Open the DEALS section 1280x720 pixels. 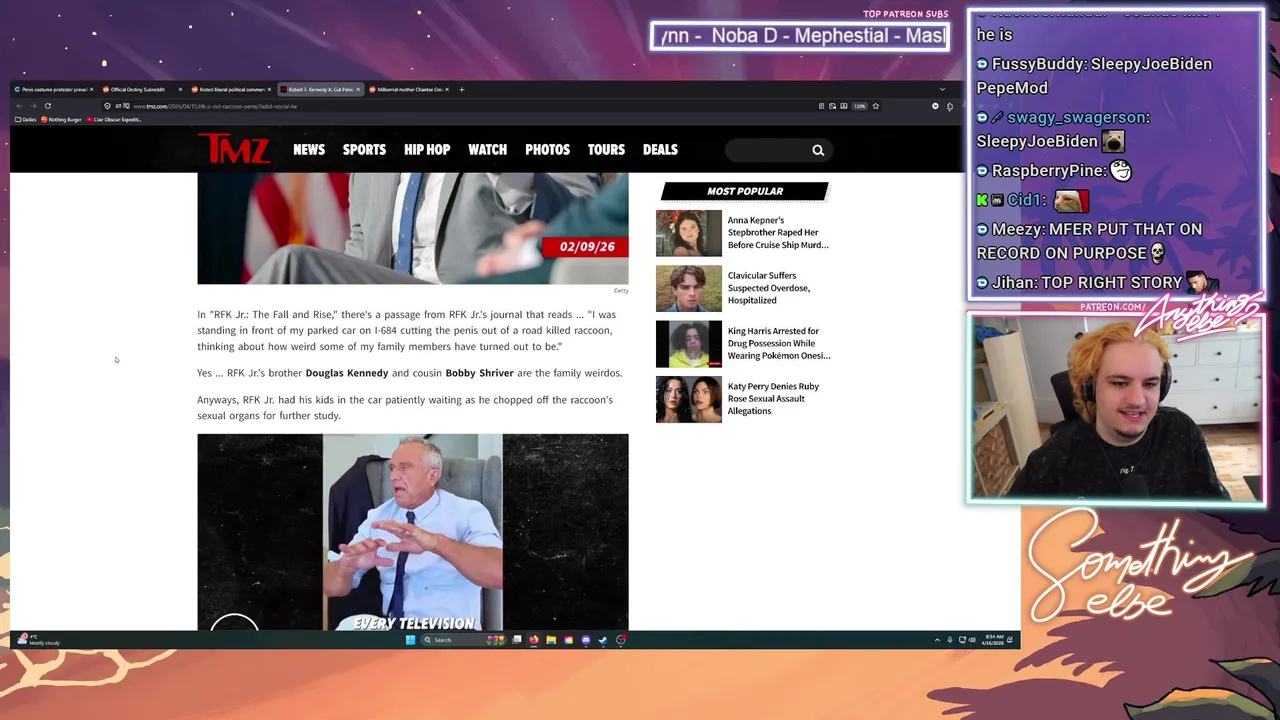[x=660, y=149]
